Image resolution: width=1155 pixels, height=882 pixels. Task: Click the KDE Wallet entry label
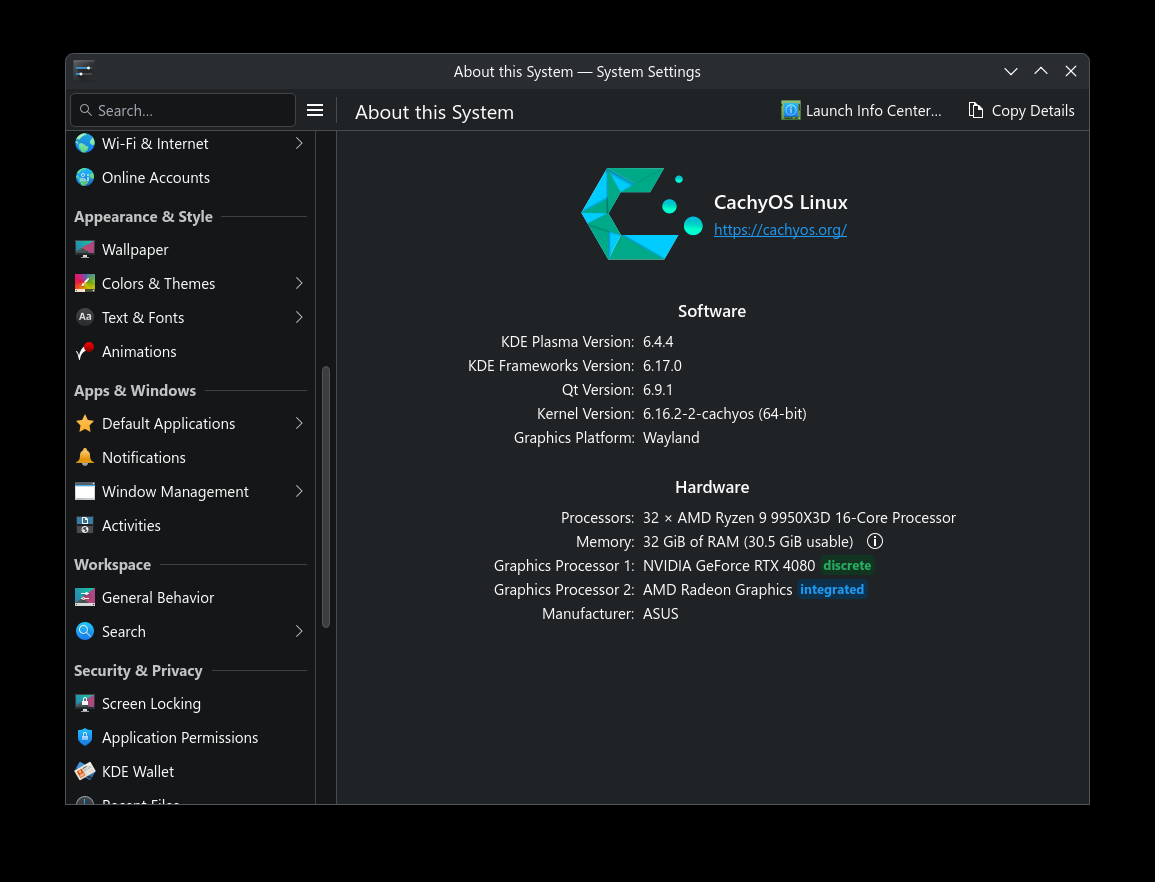(138, 771)
